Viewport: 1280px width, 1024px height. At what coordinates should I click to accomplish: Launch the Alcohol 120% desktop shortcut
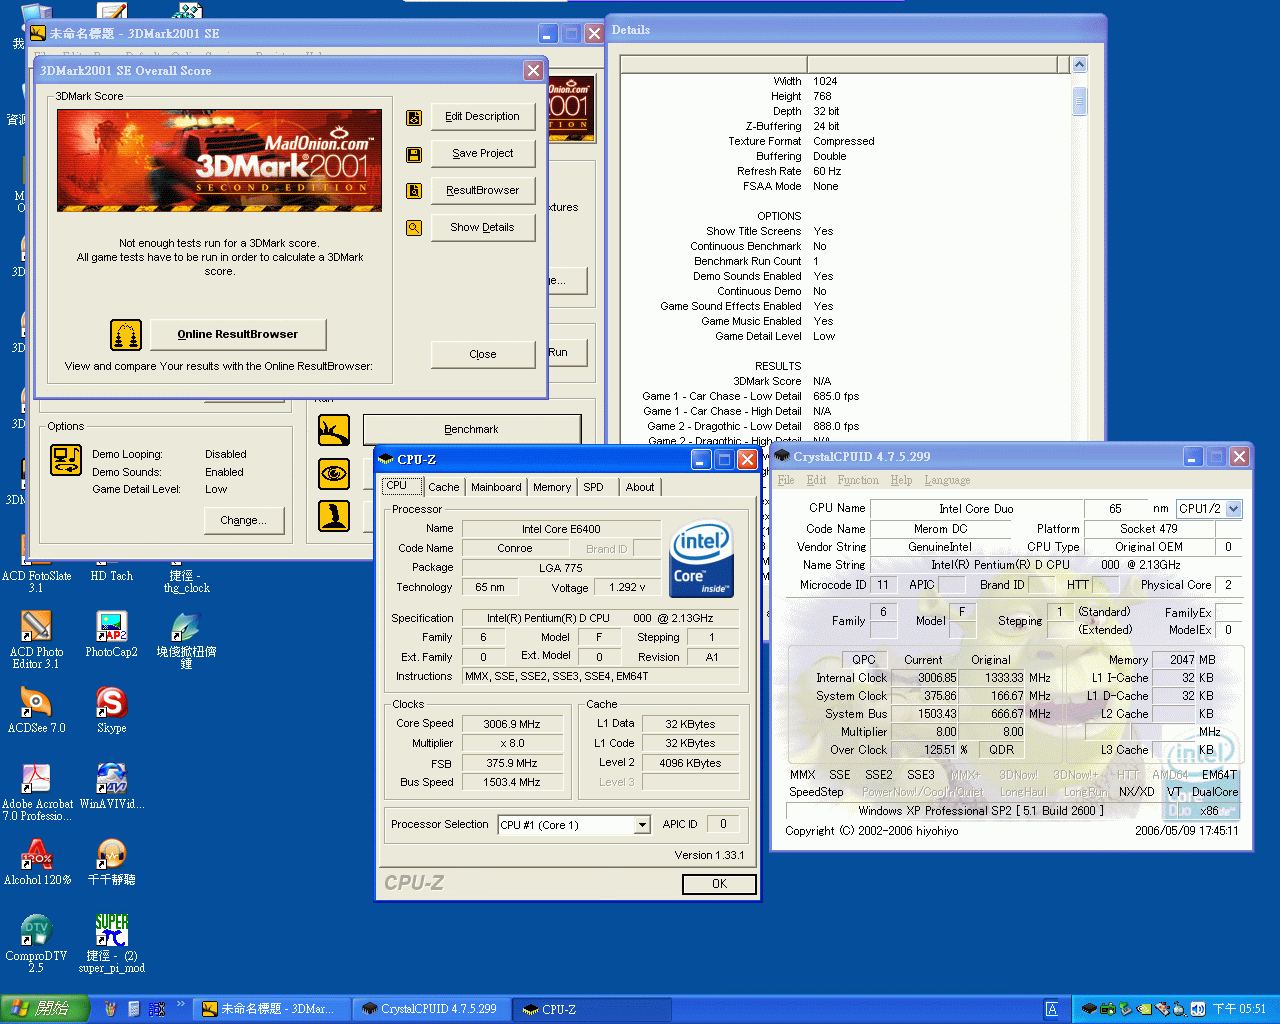(x=37, y=855)
